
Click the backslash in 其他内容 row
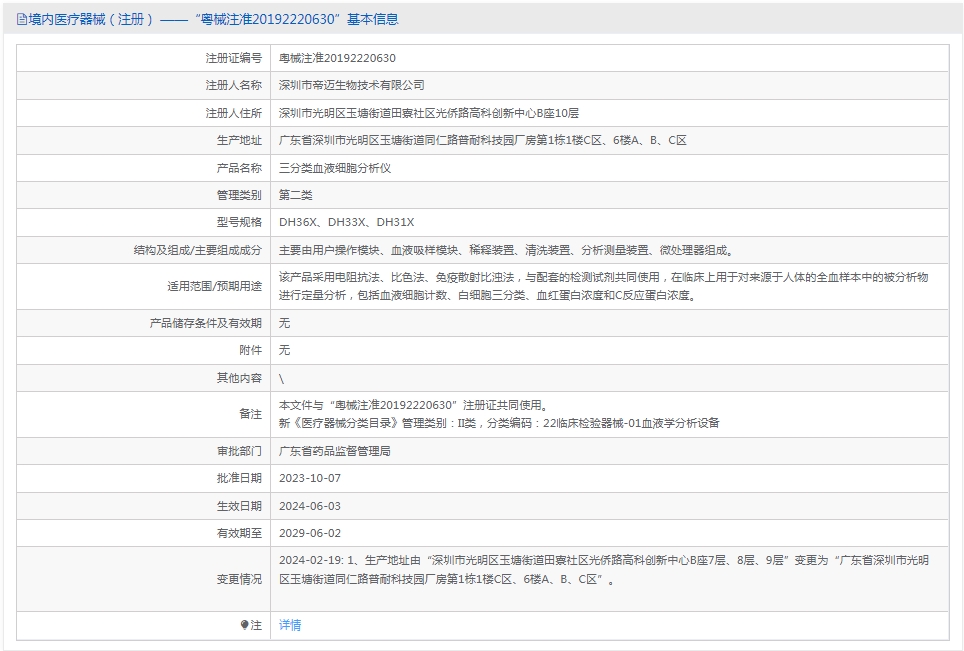282,379
